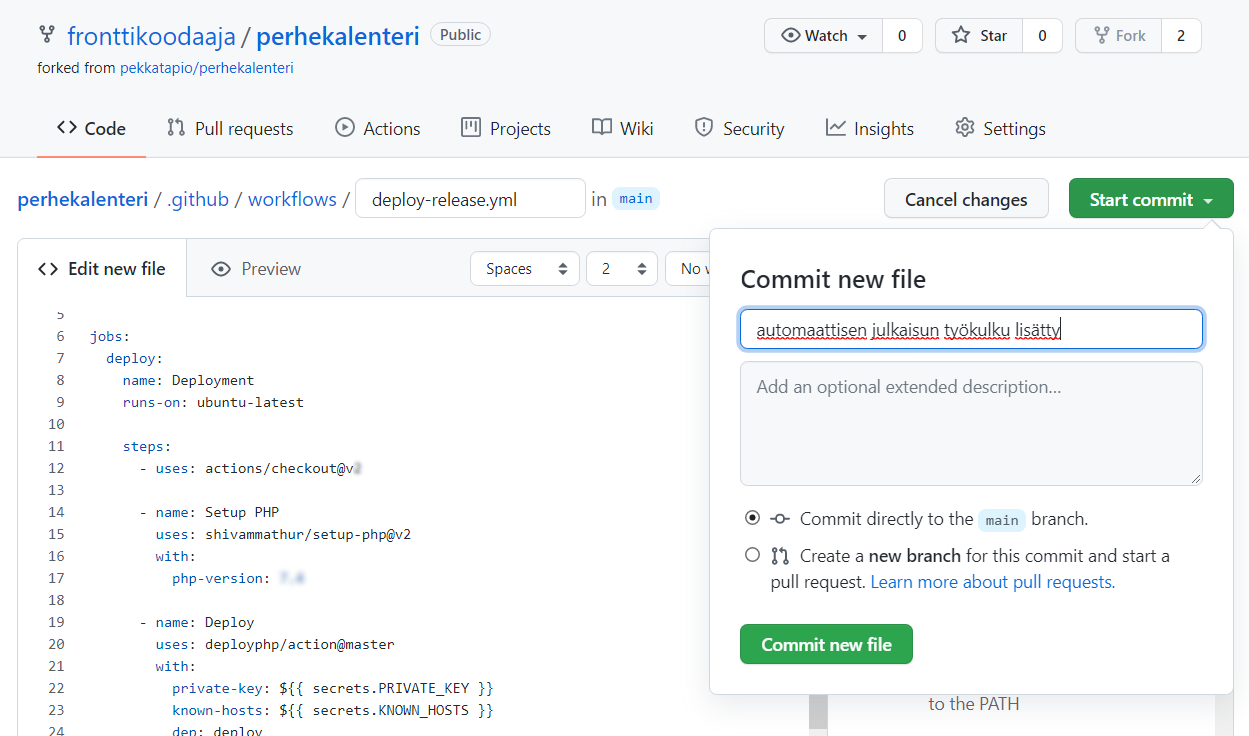1249x736 pixels.
Task: Click the main branch badge in commit option
Action: coord(1002,520)
